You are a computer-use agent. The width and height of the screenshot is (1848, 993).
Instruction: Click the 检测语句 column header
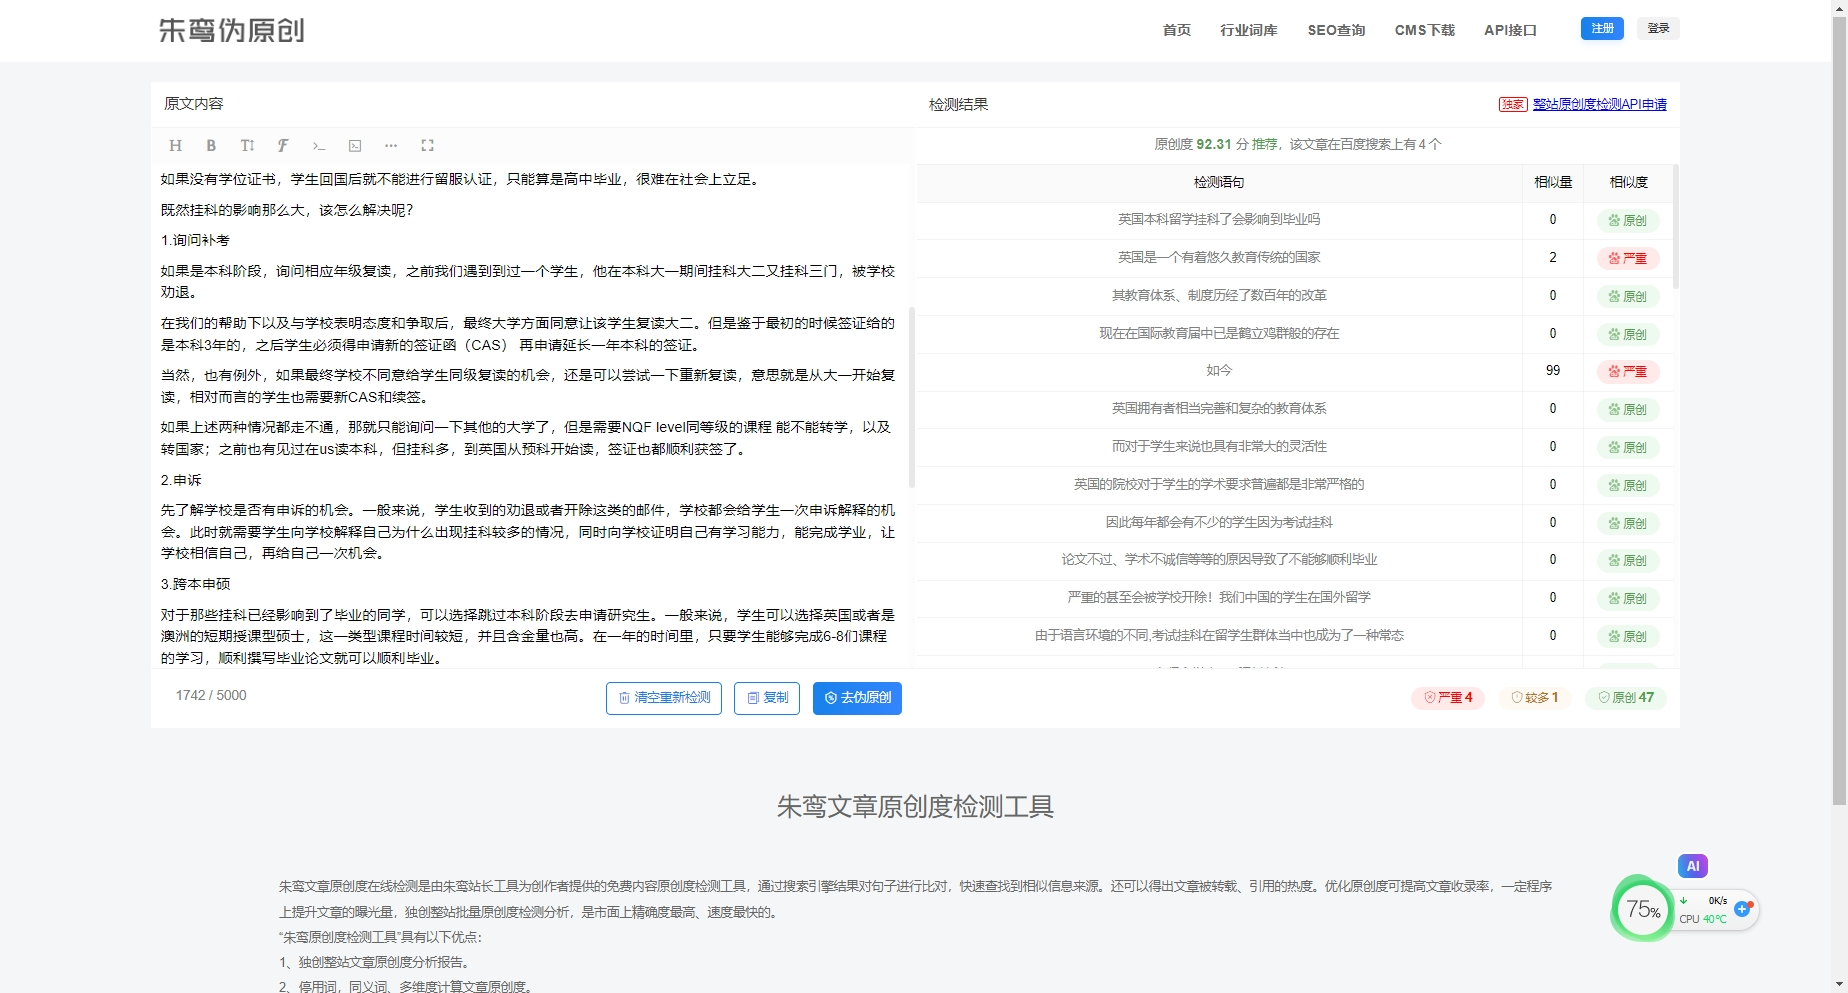pos(1218,182)
